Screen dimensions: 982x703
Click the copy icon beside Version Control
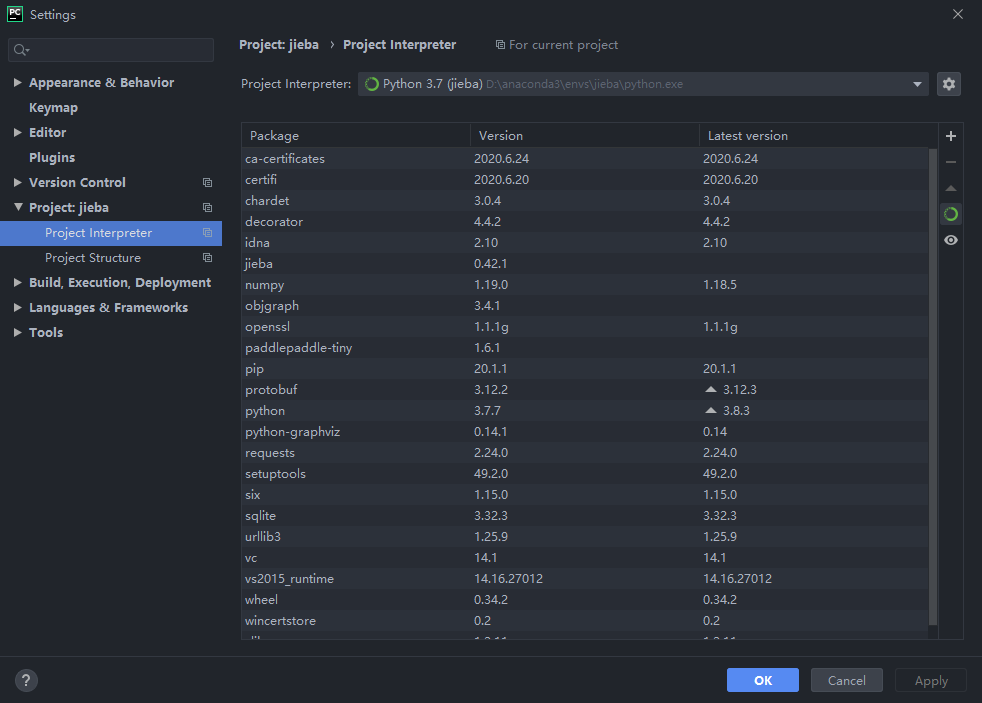point(207,183)
